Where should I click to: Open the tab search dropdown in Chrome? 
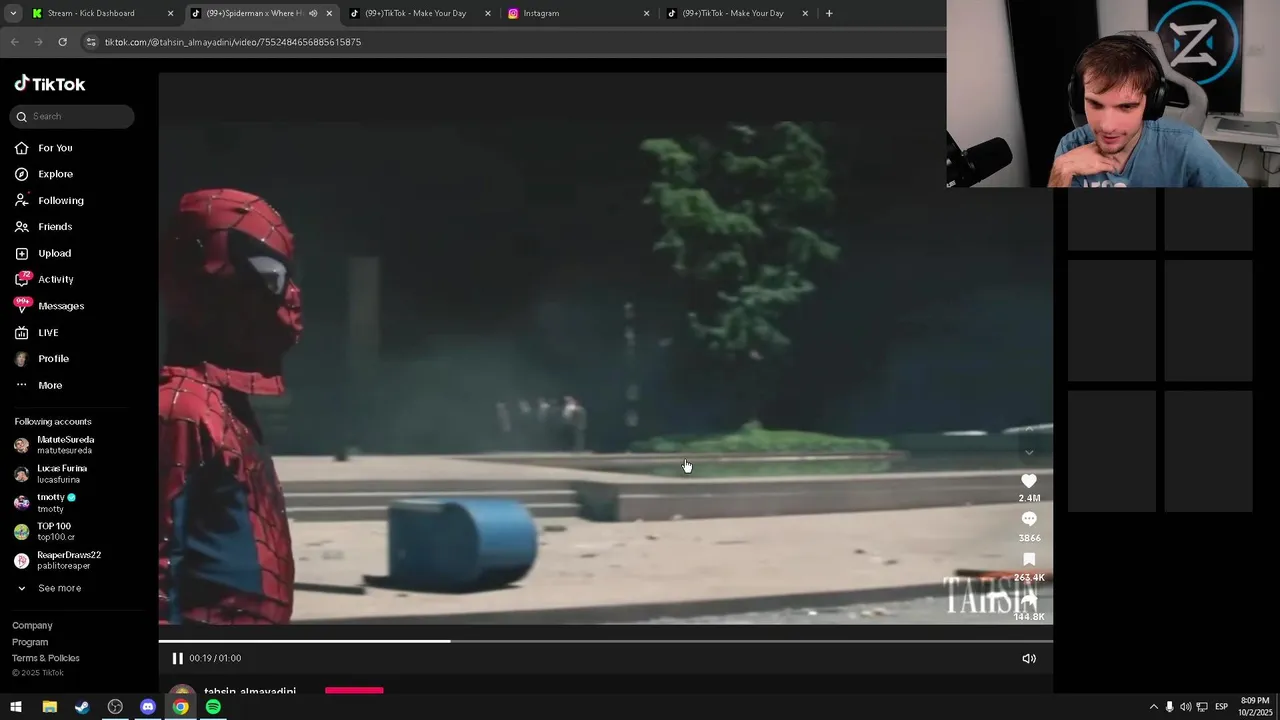pyautogui.click(x=12, y=13)
